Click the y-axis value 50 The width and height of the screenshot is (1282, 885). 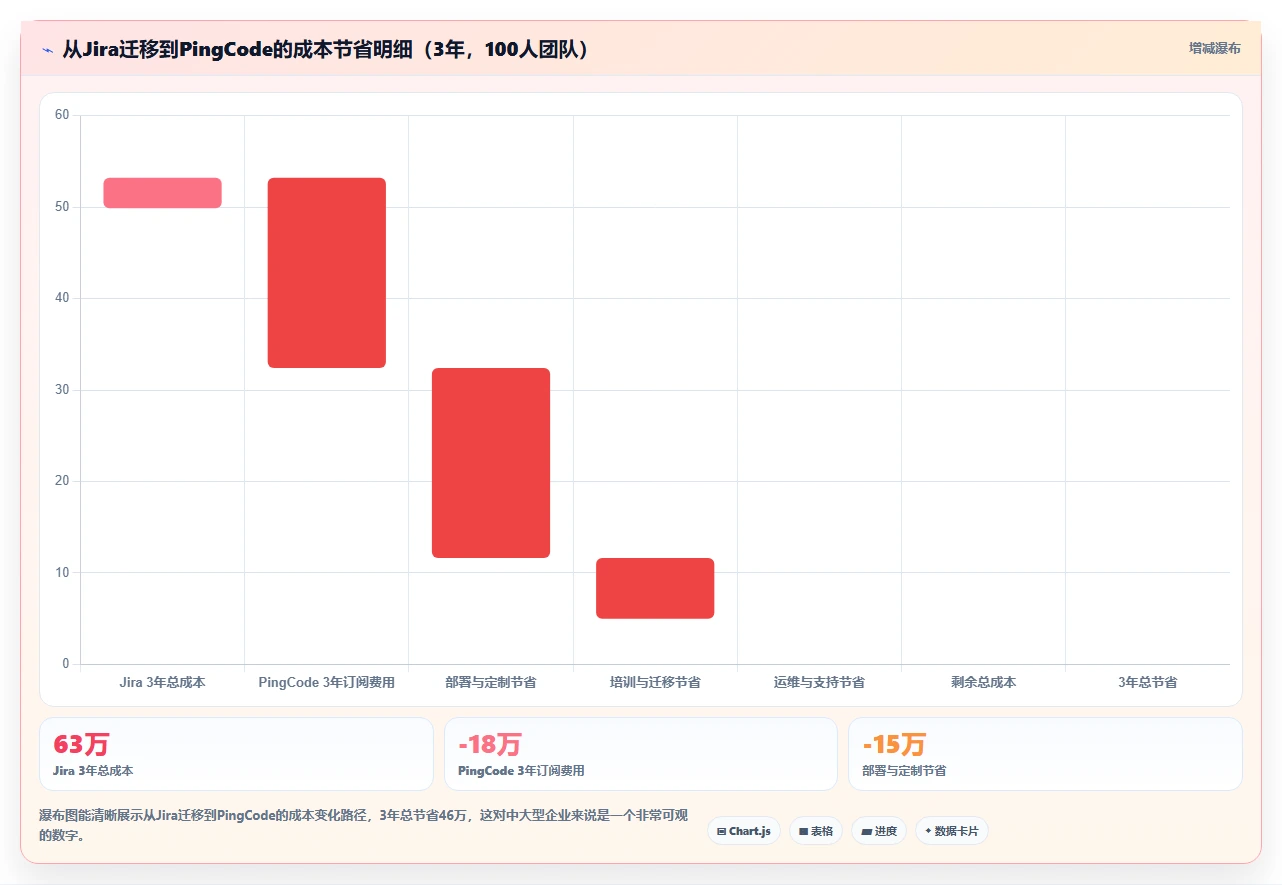pos(62,207)
